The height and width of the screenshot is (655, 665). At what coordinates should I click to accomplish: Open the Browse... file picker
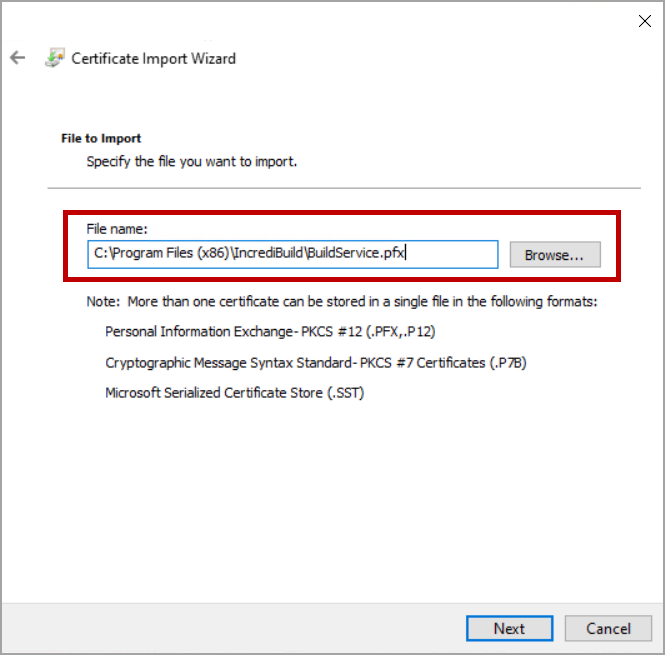[x=554, y=255]
